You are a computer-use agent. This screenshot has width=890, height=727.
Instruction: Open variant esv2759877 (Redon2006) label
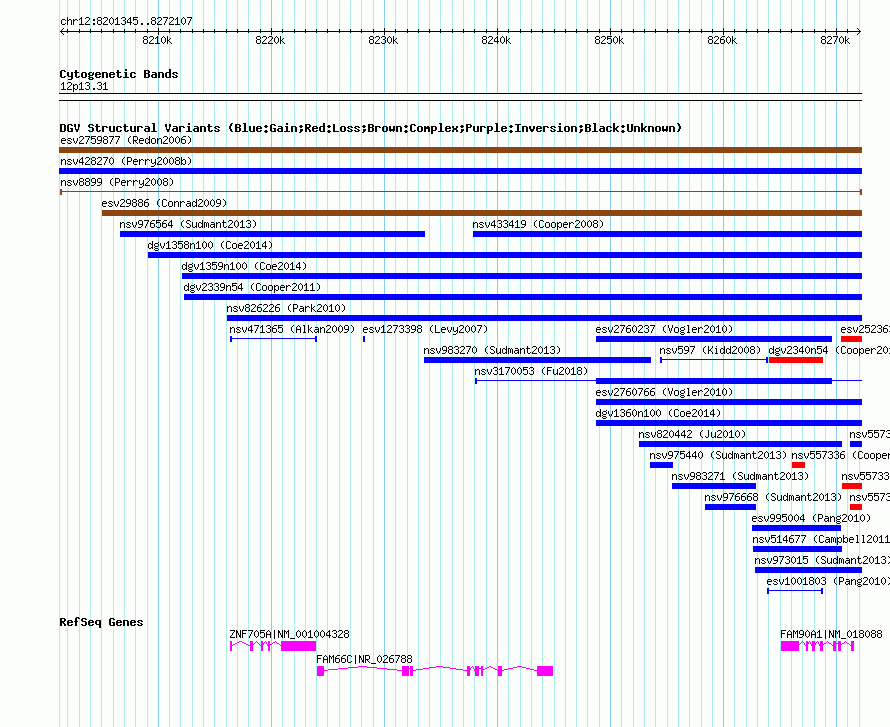point(126,140)
